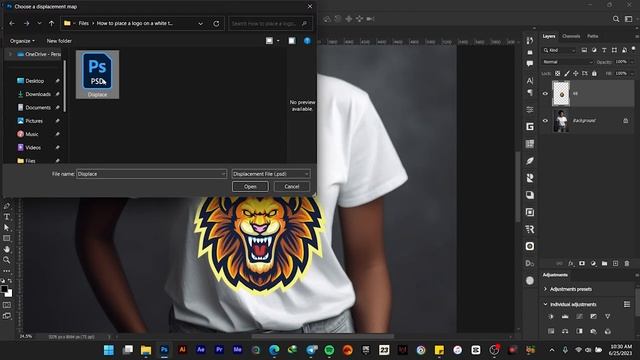This screenshot has width=640, height=360.
Task: Expand the address bar path dropdown
Action: [x=200, y=24]
